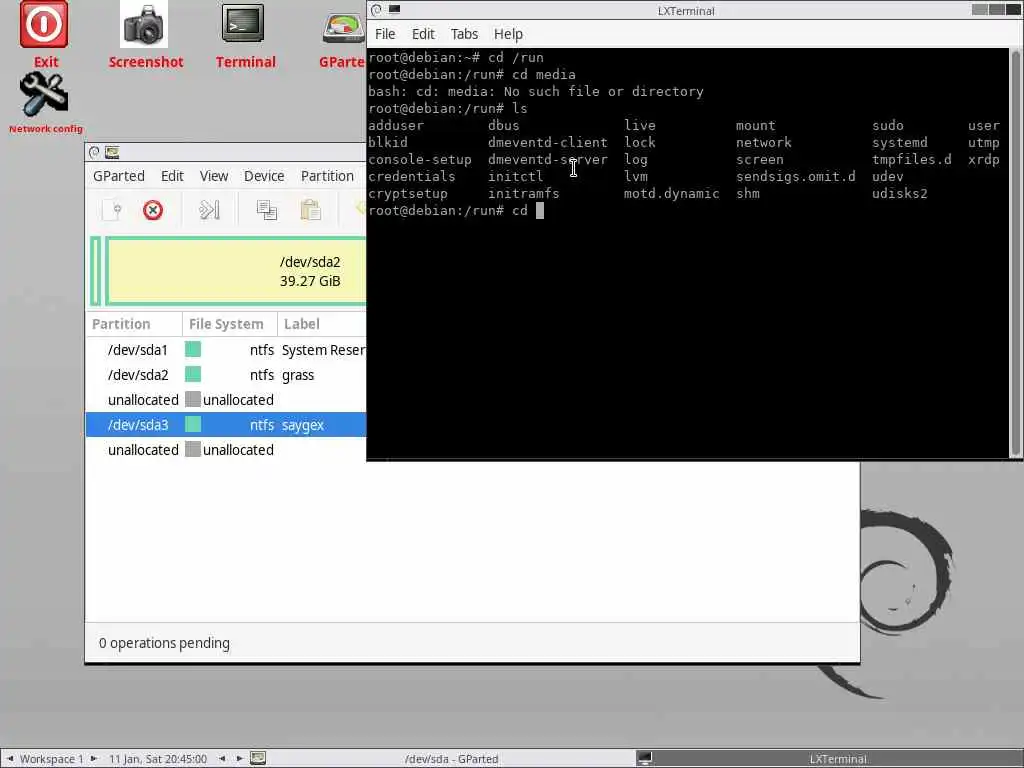Click the /dev/sda3 file system color swatch
The image size is (1024, 768).
[193, 424]
